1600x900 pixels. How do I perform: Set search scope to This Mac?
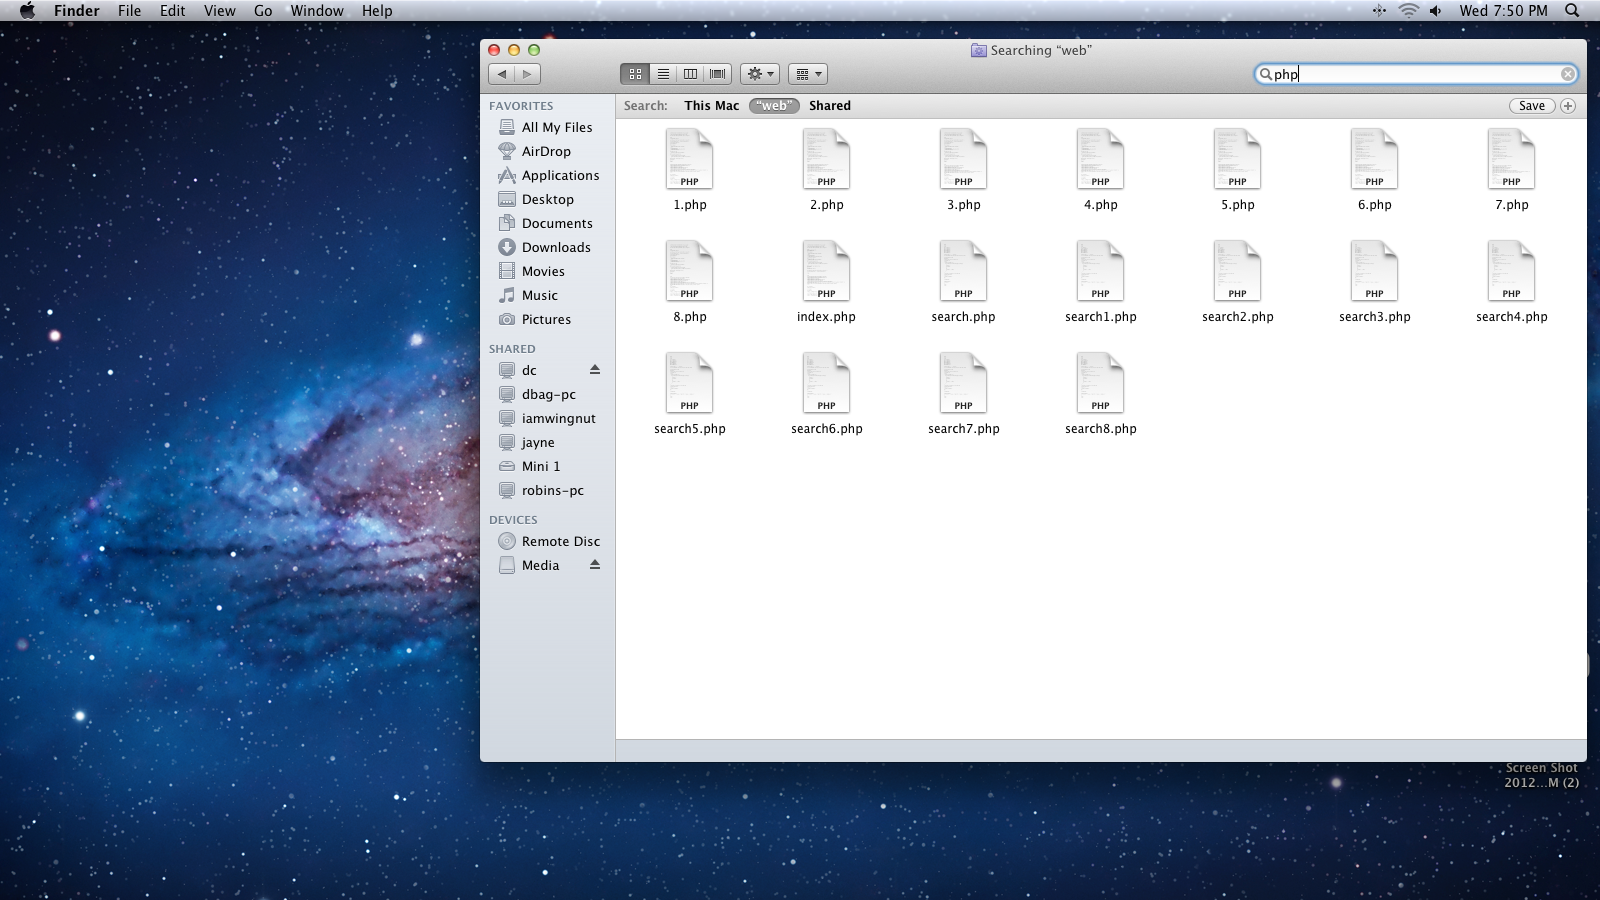[x=711, y=106]
